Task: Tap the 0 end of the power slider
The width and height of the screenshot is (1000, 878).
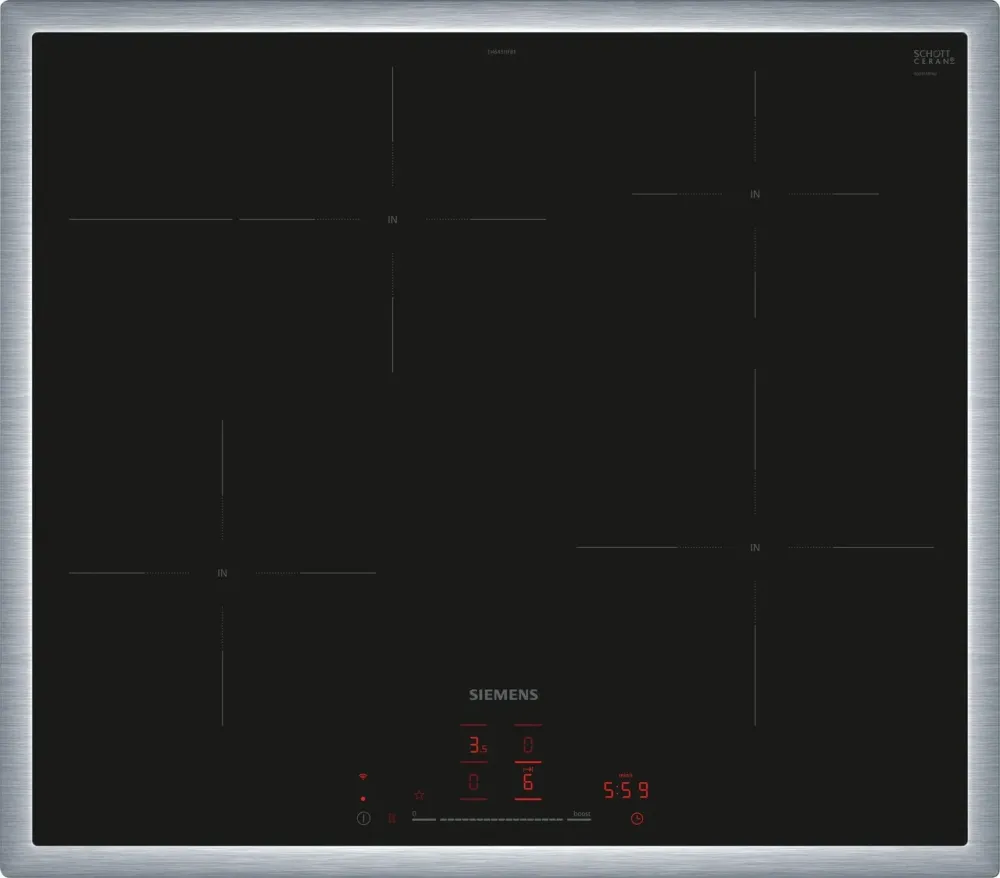Action: click(423, 819)
